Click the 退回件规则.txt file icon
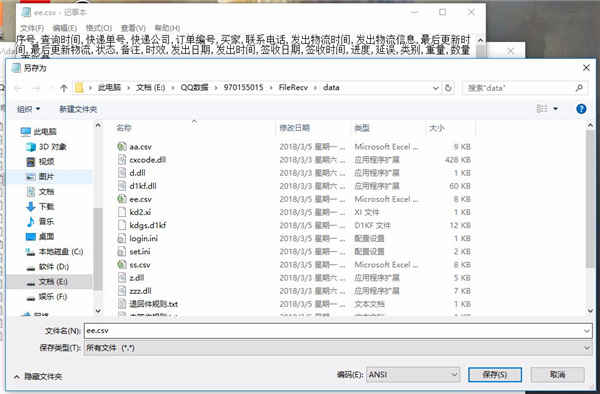Viewport: 600px width, 394px height. [x=122, y=304]
